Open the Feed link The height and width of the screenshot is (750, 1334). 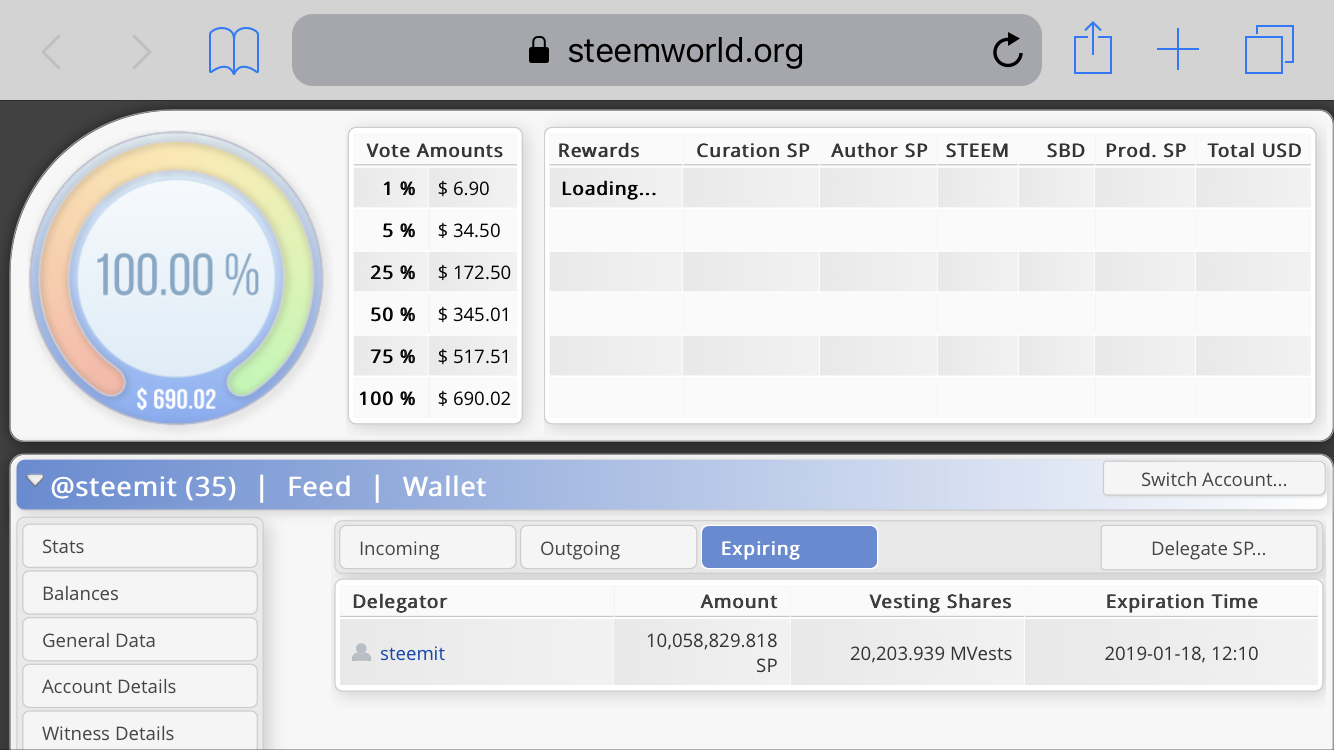319,487
